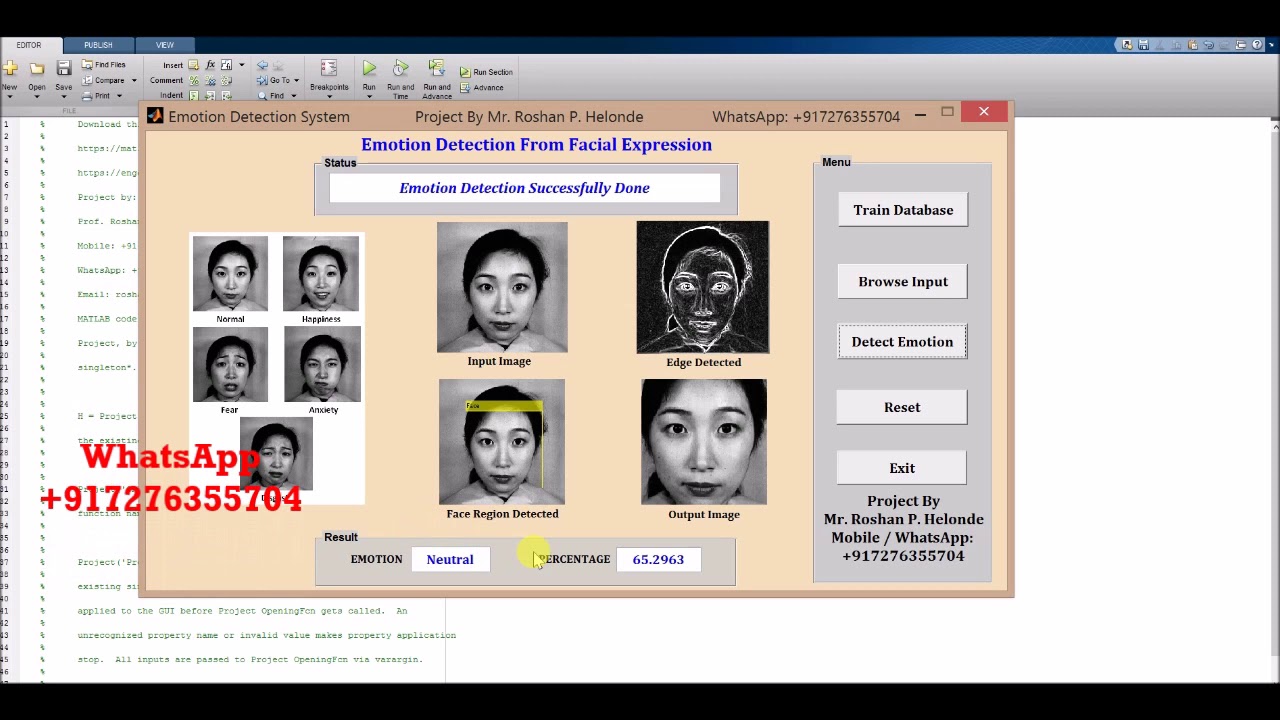Expand the Go To dropdown arrow

(x=296, y=80)
